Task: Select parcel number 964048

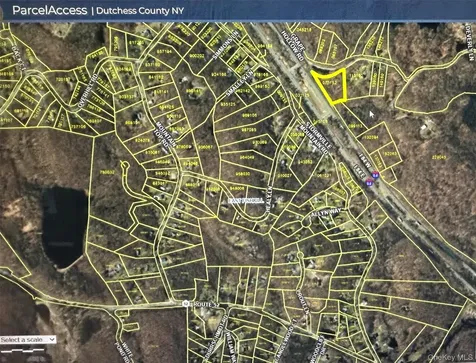Action: pyautogui.click(x=247, y=157)
